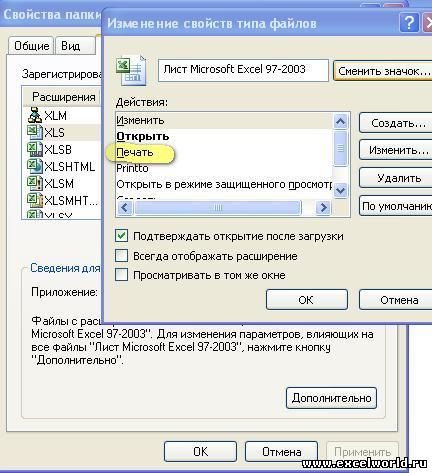Click the actions list scroll down arrow
The image size is (432, 473).
point(340,191)
